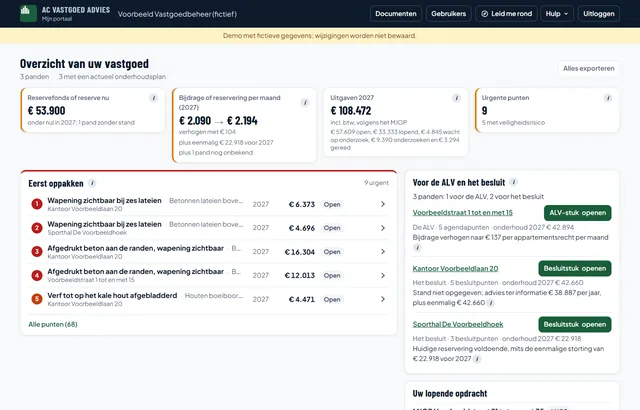Screen dimensions: 640x410
Task: Click info icon beside Voor de ALV heading
Action: (514, 182)
